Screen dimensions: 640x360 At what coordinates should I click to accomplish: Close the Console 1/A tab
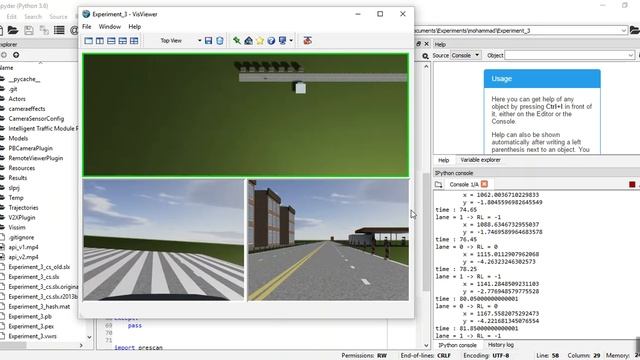484,184
